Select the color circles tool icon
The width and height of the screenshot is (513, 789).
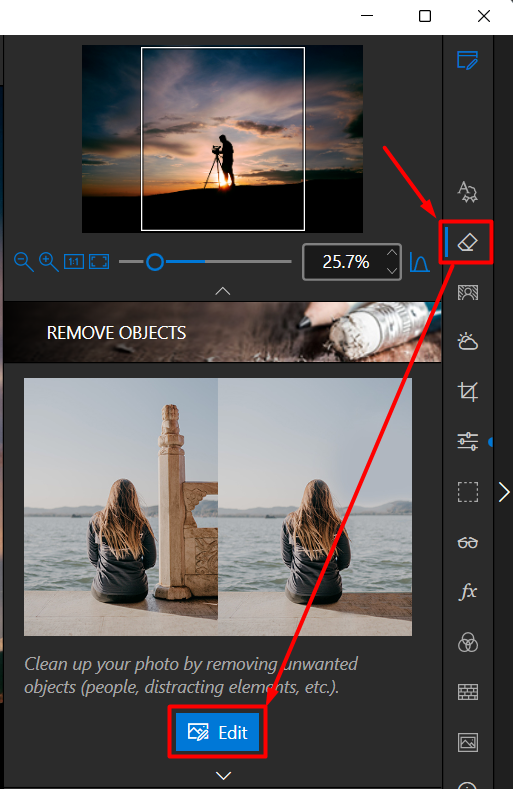pos(468,643)
